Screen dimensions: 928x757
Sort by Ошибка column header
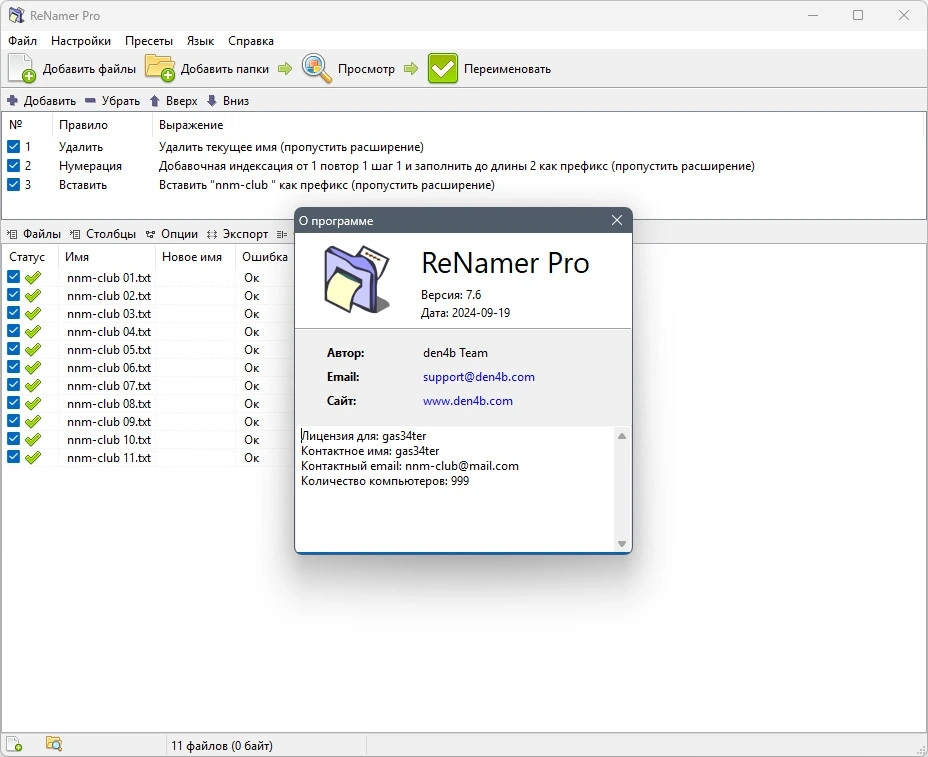pos(265,257)
